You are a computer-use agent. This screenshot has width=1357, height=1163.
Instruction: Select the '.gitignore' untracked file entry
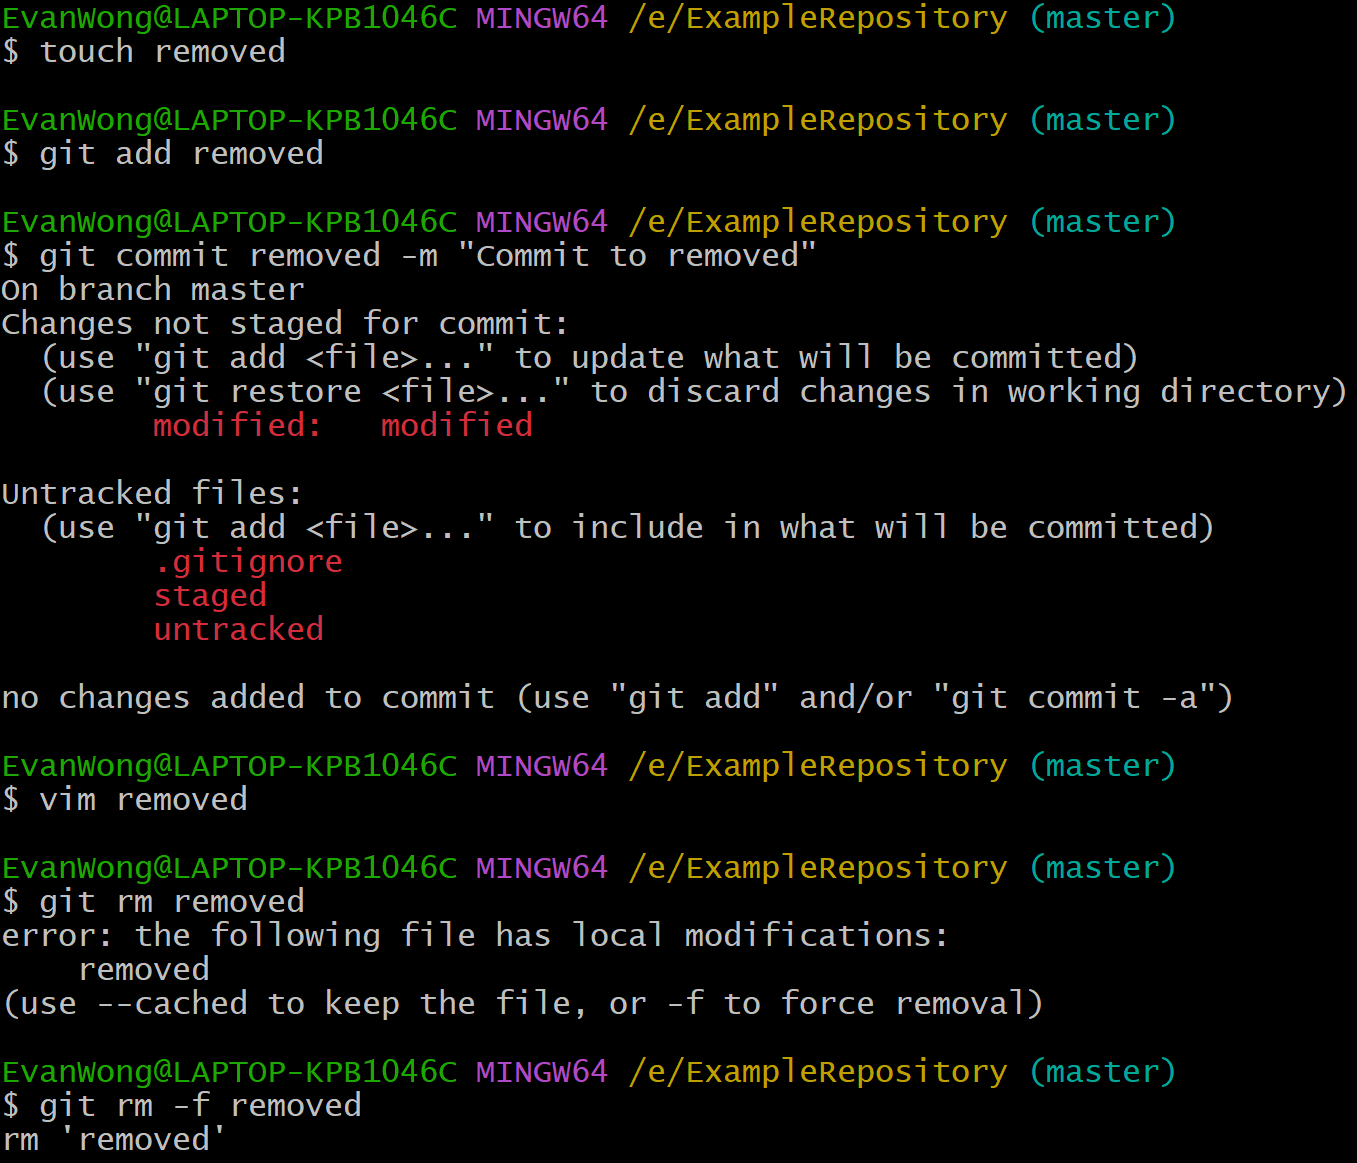pyautogui.click(x=248, y=562)
